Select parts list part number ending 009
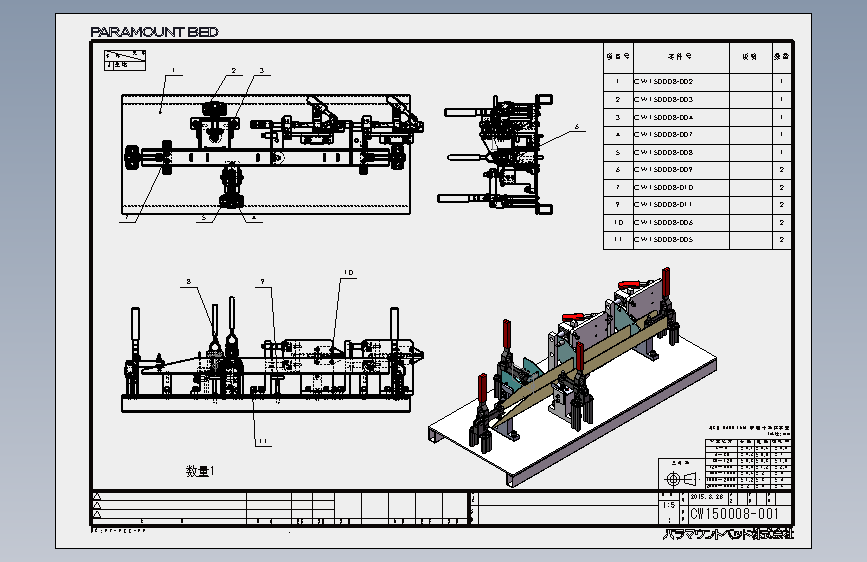867x562 pixels. pyautogui.click(x=664, y=169)
